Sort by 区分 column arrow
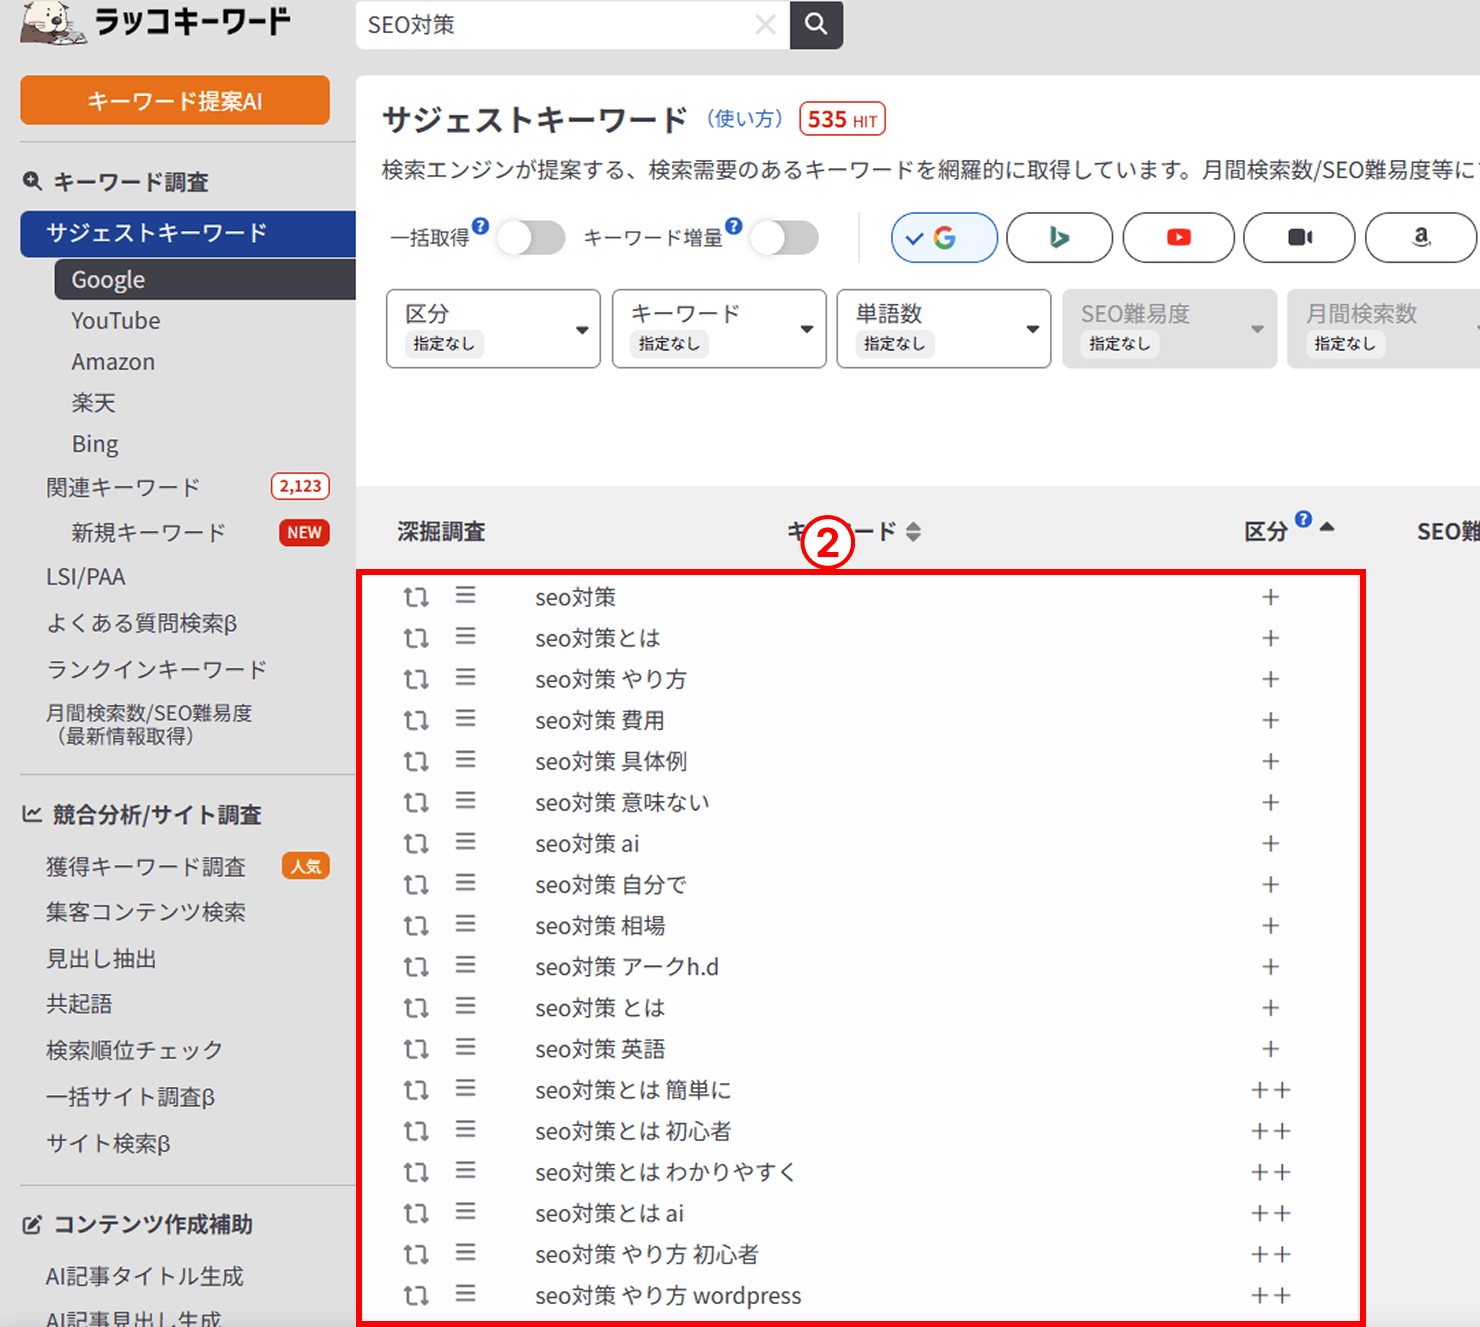This screenshot has height=1327, width=1480. 1327,527
